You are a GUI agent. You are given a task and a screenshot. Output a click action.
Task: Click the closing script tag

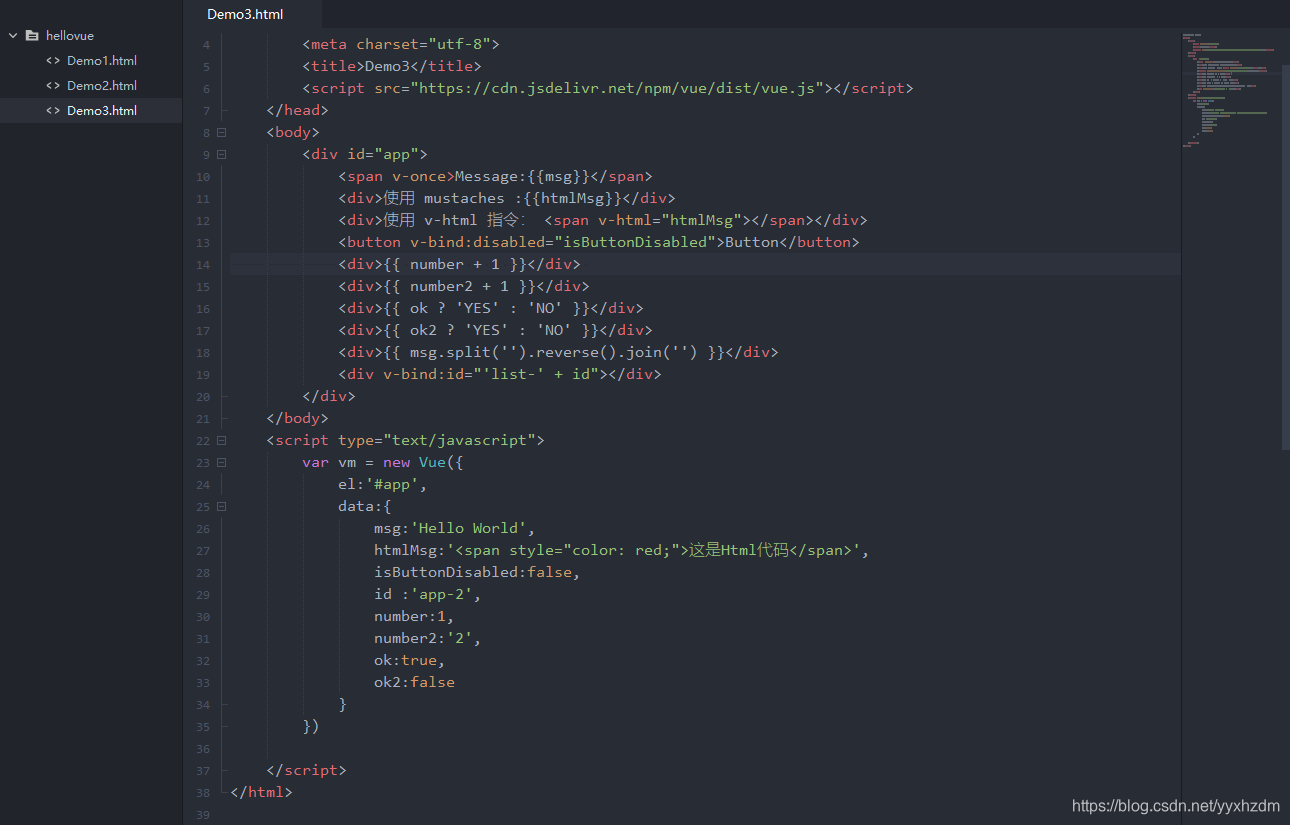306,770
